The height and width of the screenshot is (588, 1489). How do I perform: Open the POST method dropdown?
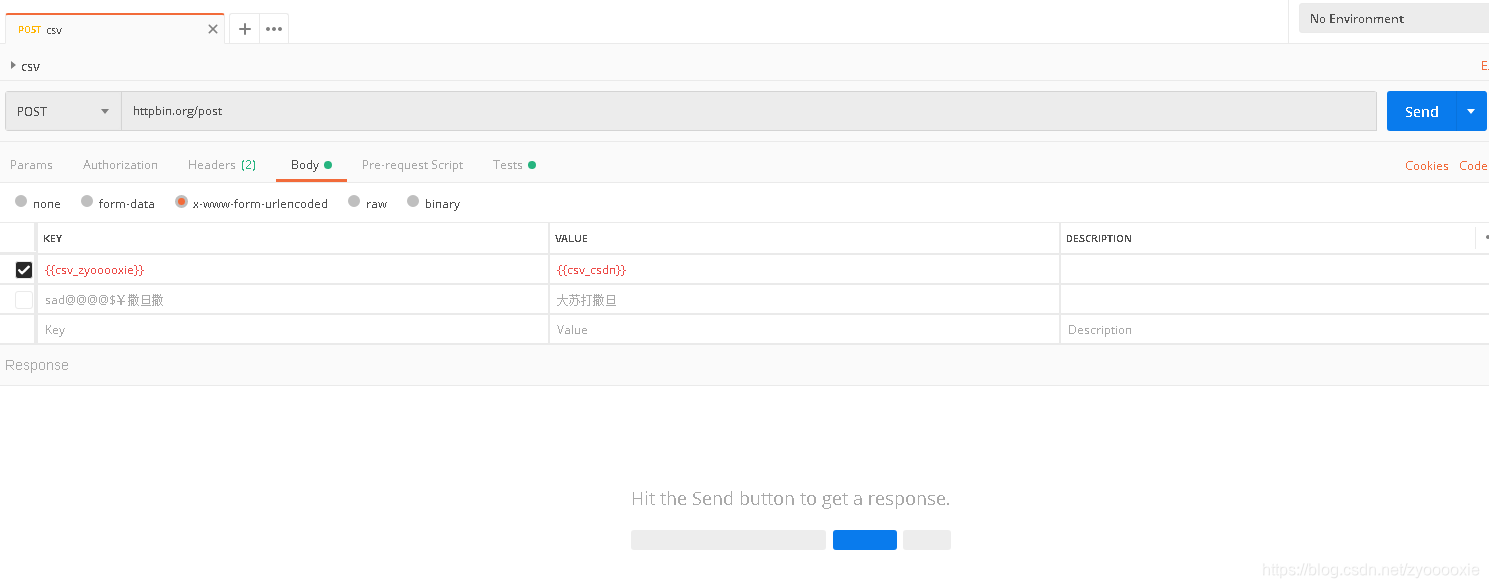coord(63,111)
